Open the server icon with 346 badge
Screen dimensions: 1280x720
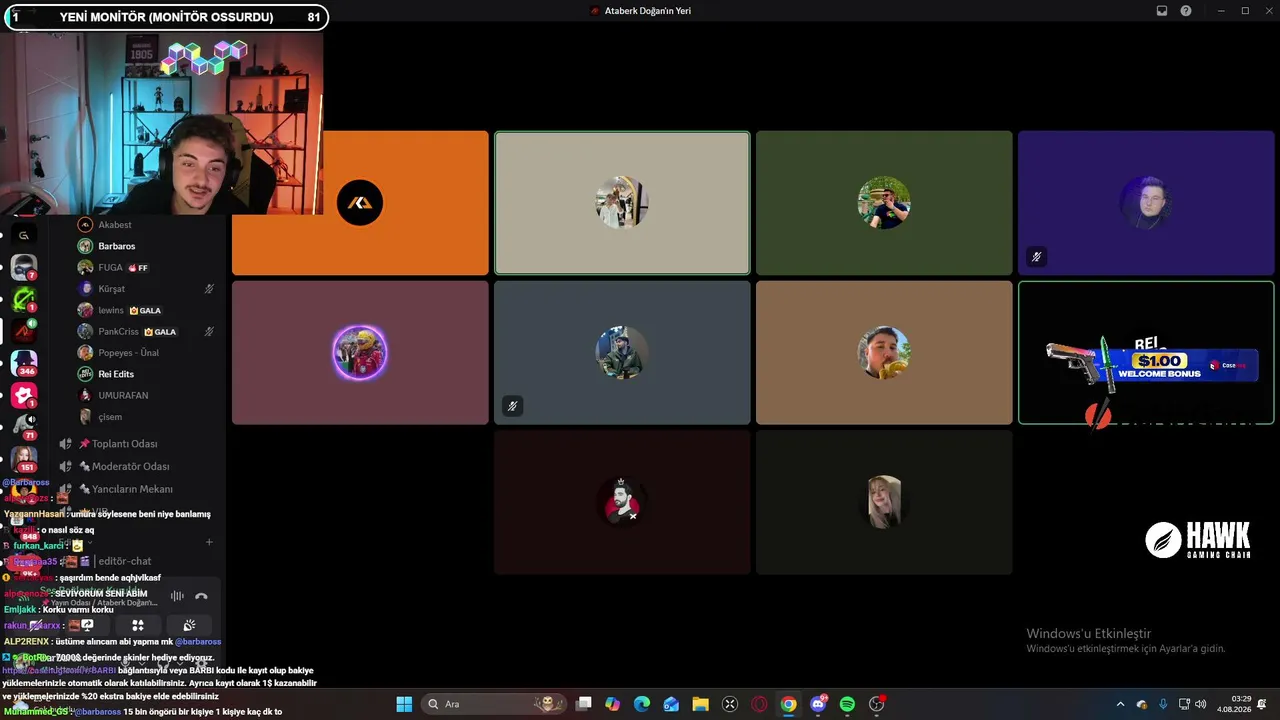[x=24, y=363]
